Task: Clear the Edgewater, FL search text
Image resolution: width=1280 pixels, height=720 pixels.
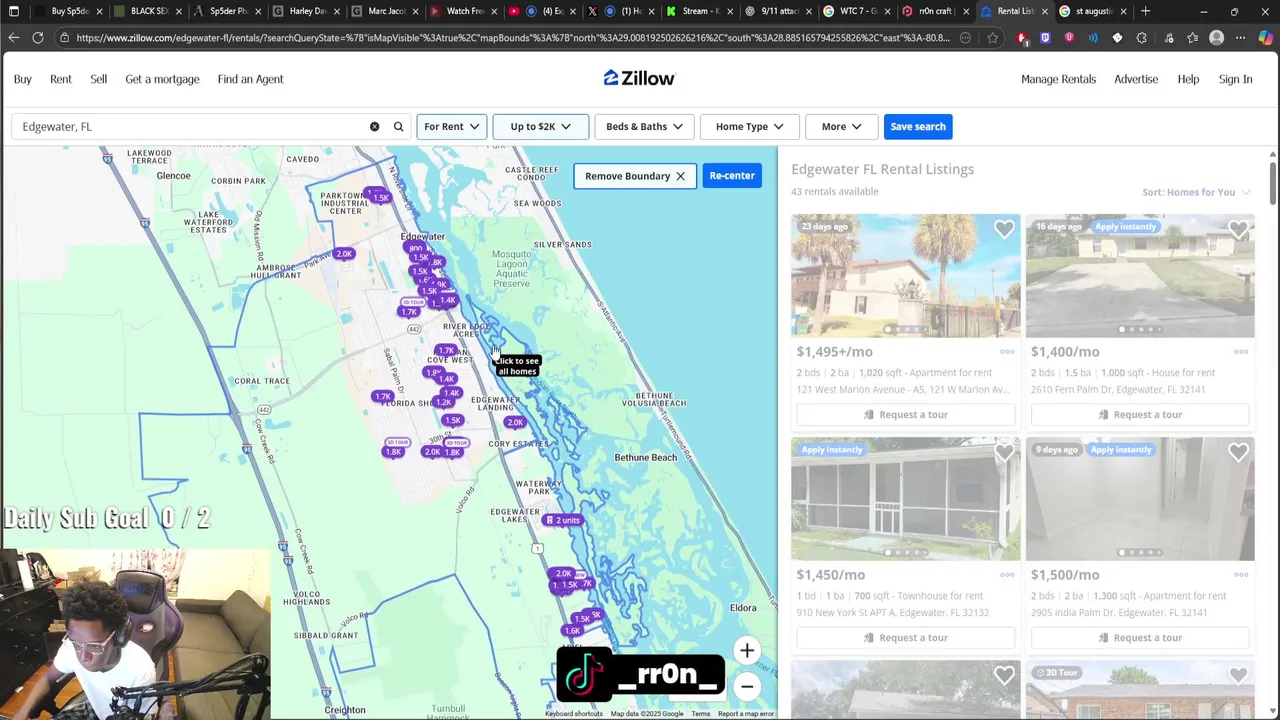Action: click(374, 127)
